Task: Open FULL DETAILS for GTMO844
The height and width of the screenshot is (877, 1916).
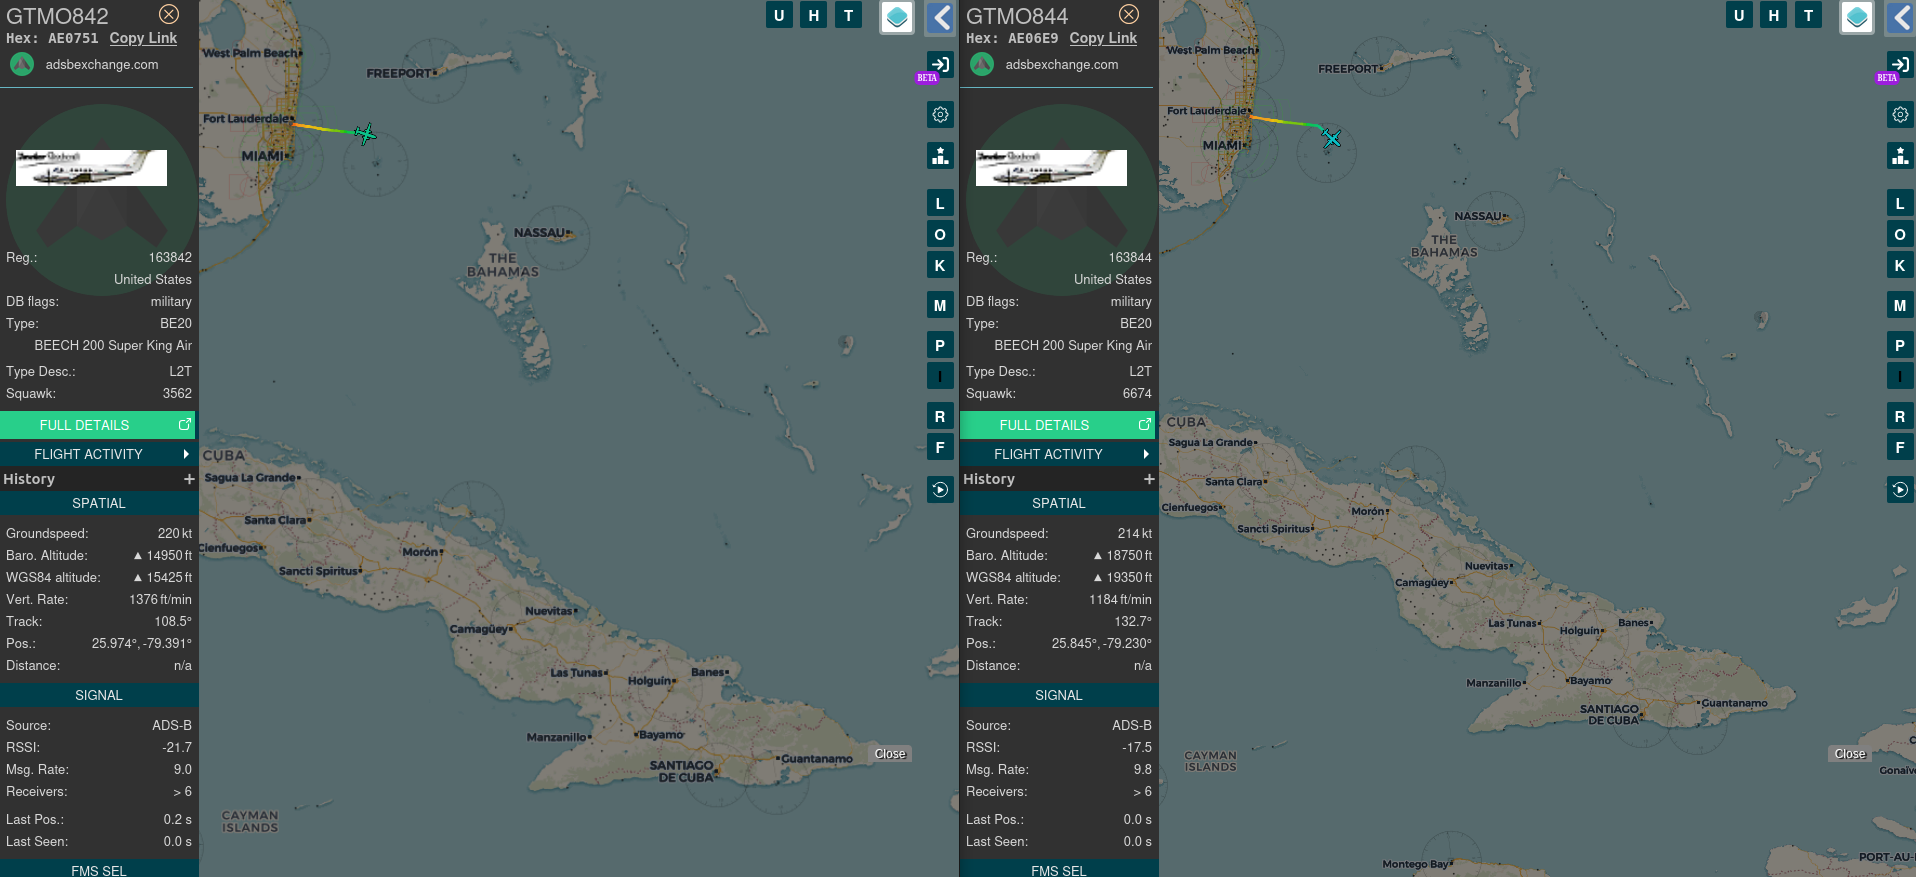Action: pyautogui.click(x=1058, y=425)
